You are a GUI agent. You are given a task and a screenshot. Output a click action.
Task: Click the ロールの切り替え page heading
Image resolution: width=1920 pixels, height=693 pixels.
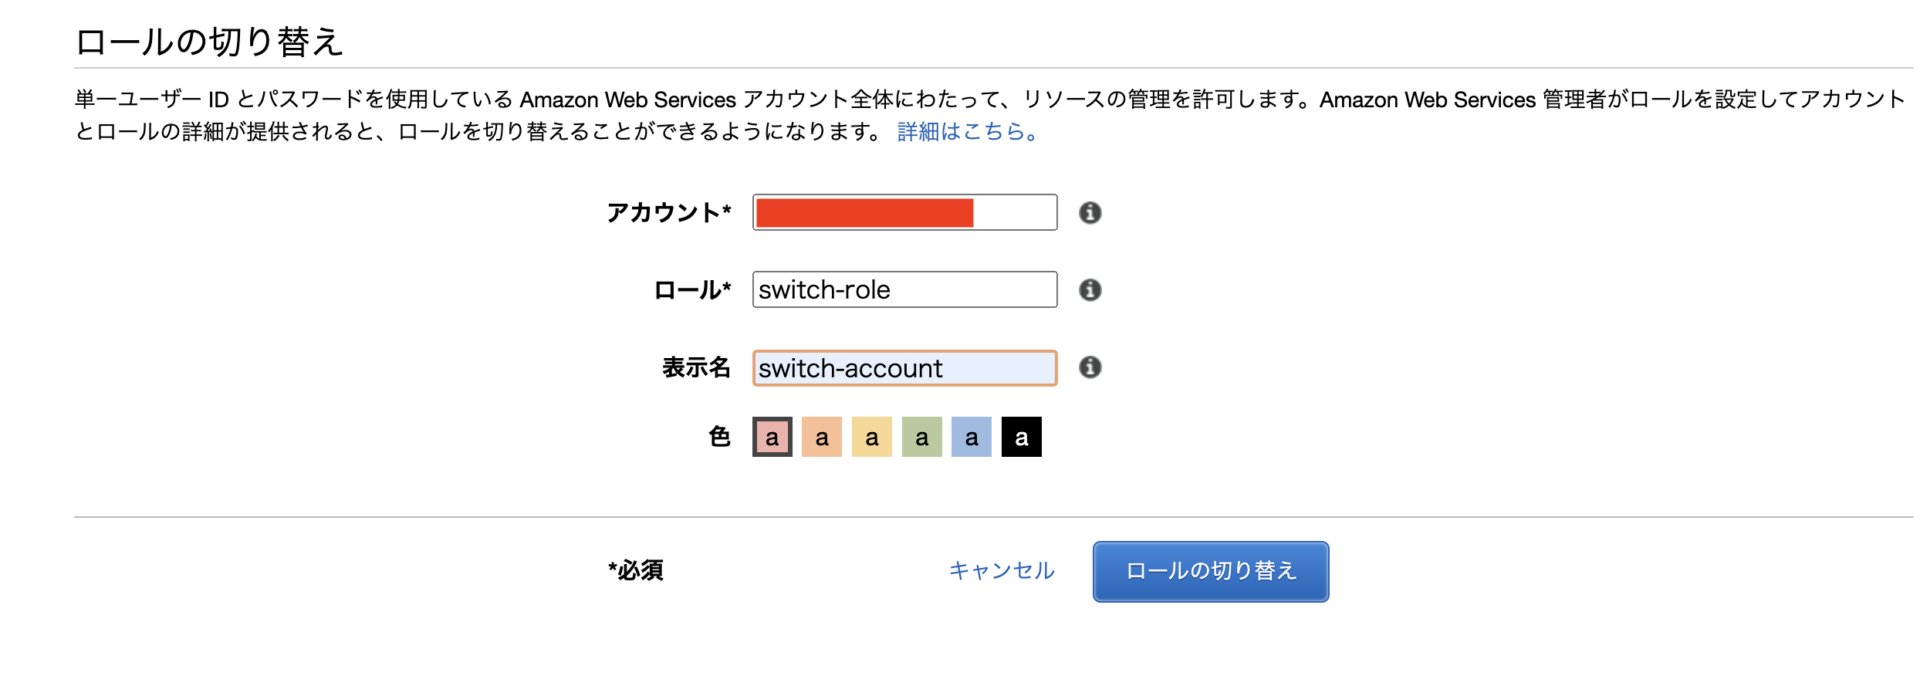[210, 41]
